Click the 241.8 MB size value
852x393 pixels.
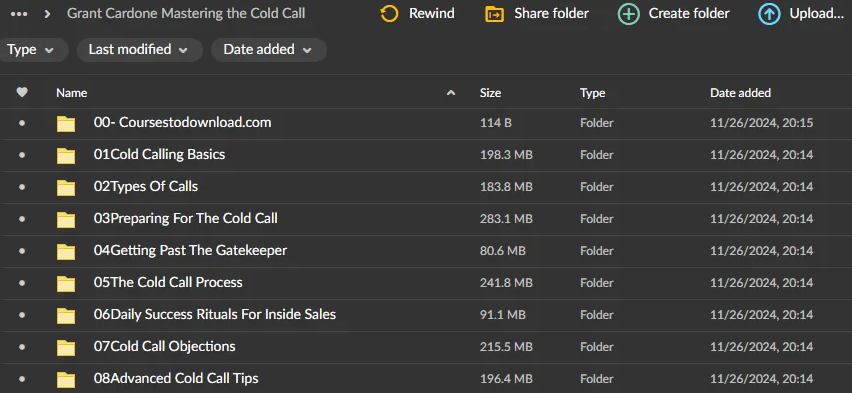coord(506,283)
